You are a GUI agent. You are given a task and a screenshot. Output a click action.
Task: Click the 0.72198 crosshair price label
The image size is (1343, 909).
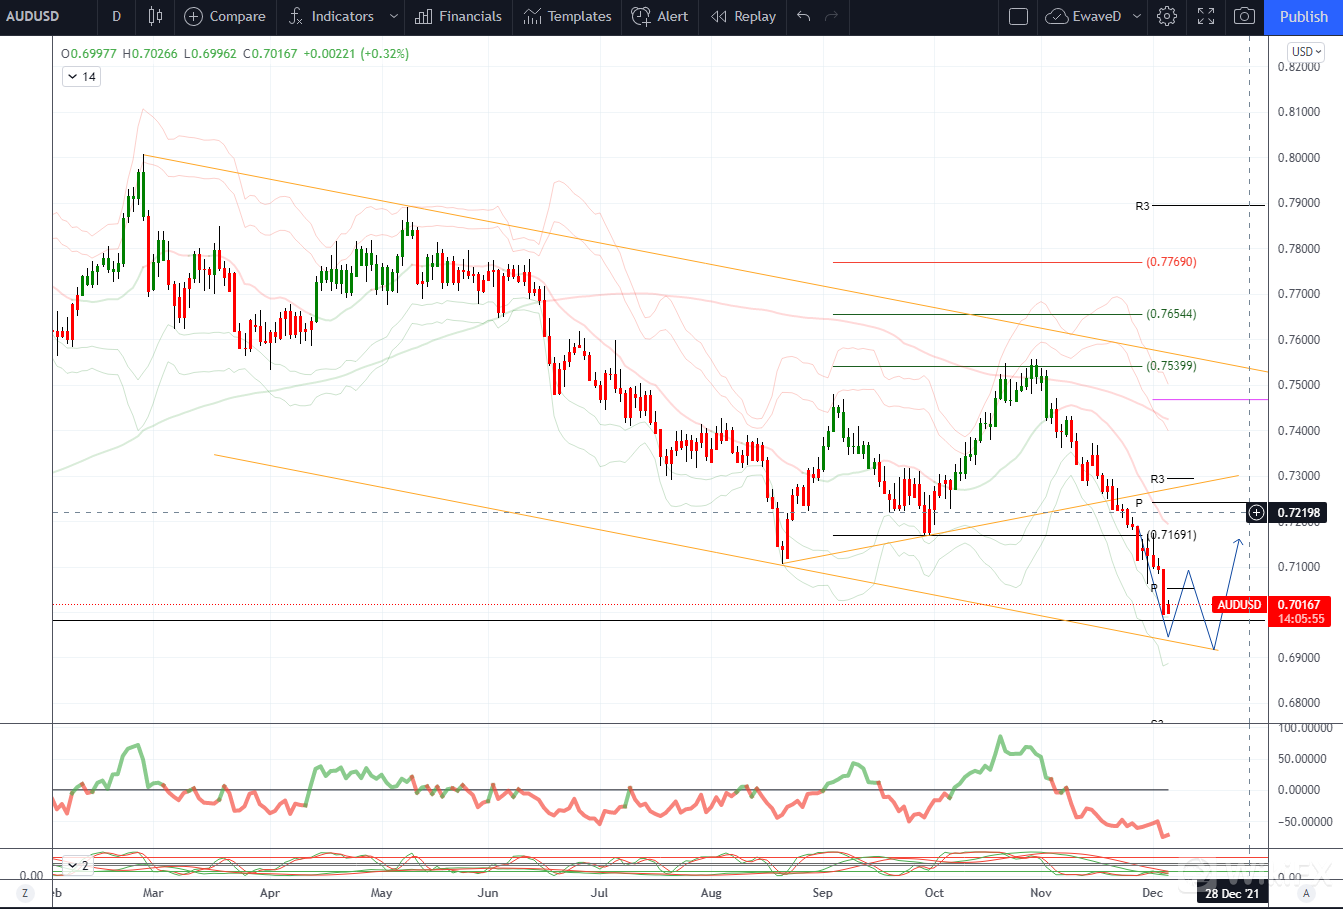[1298, 513]
